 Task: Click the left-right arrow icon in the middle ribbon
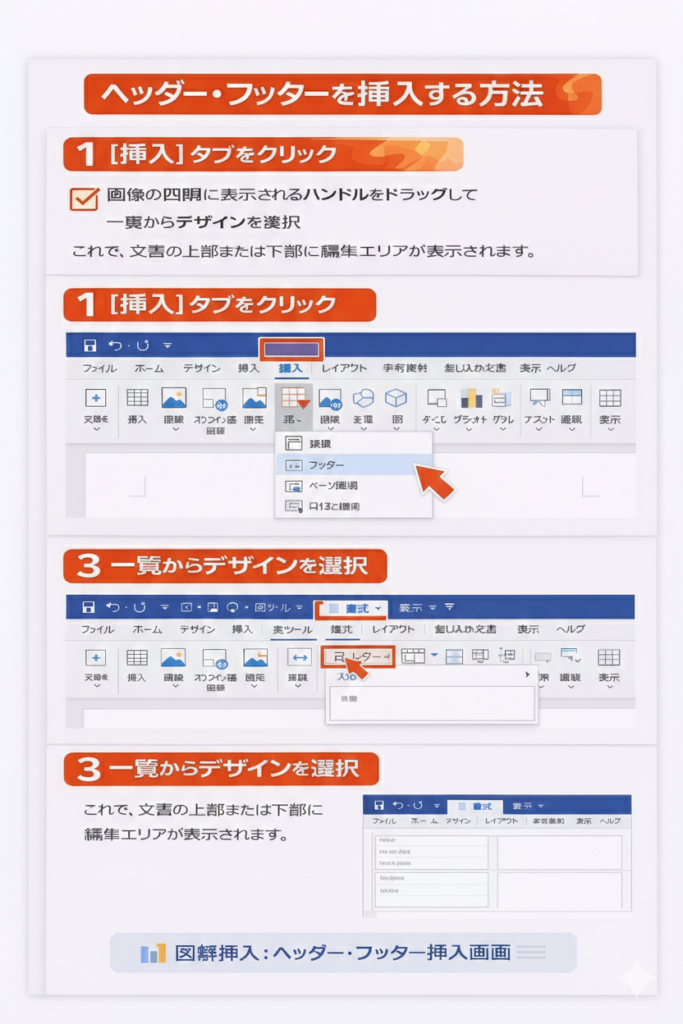pos(299,658)
